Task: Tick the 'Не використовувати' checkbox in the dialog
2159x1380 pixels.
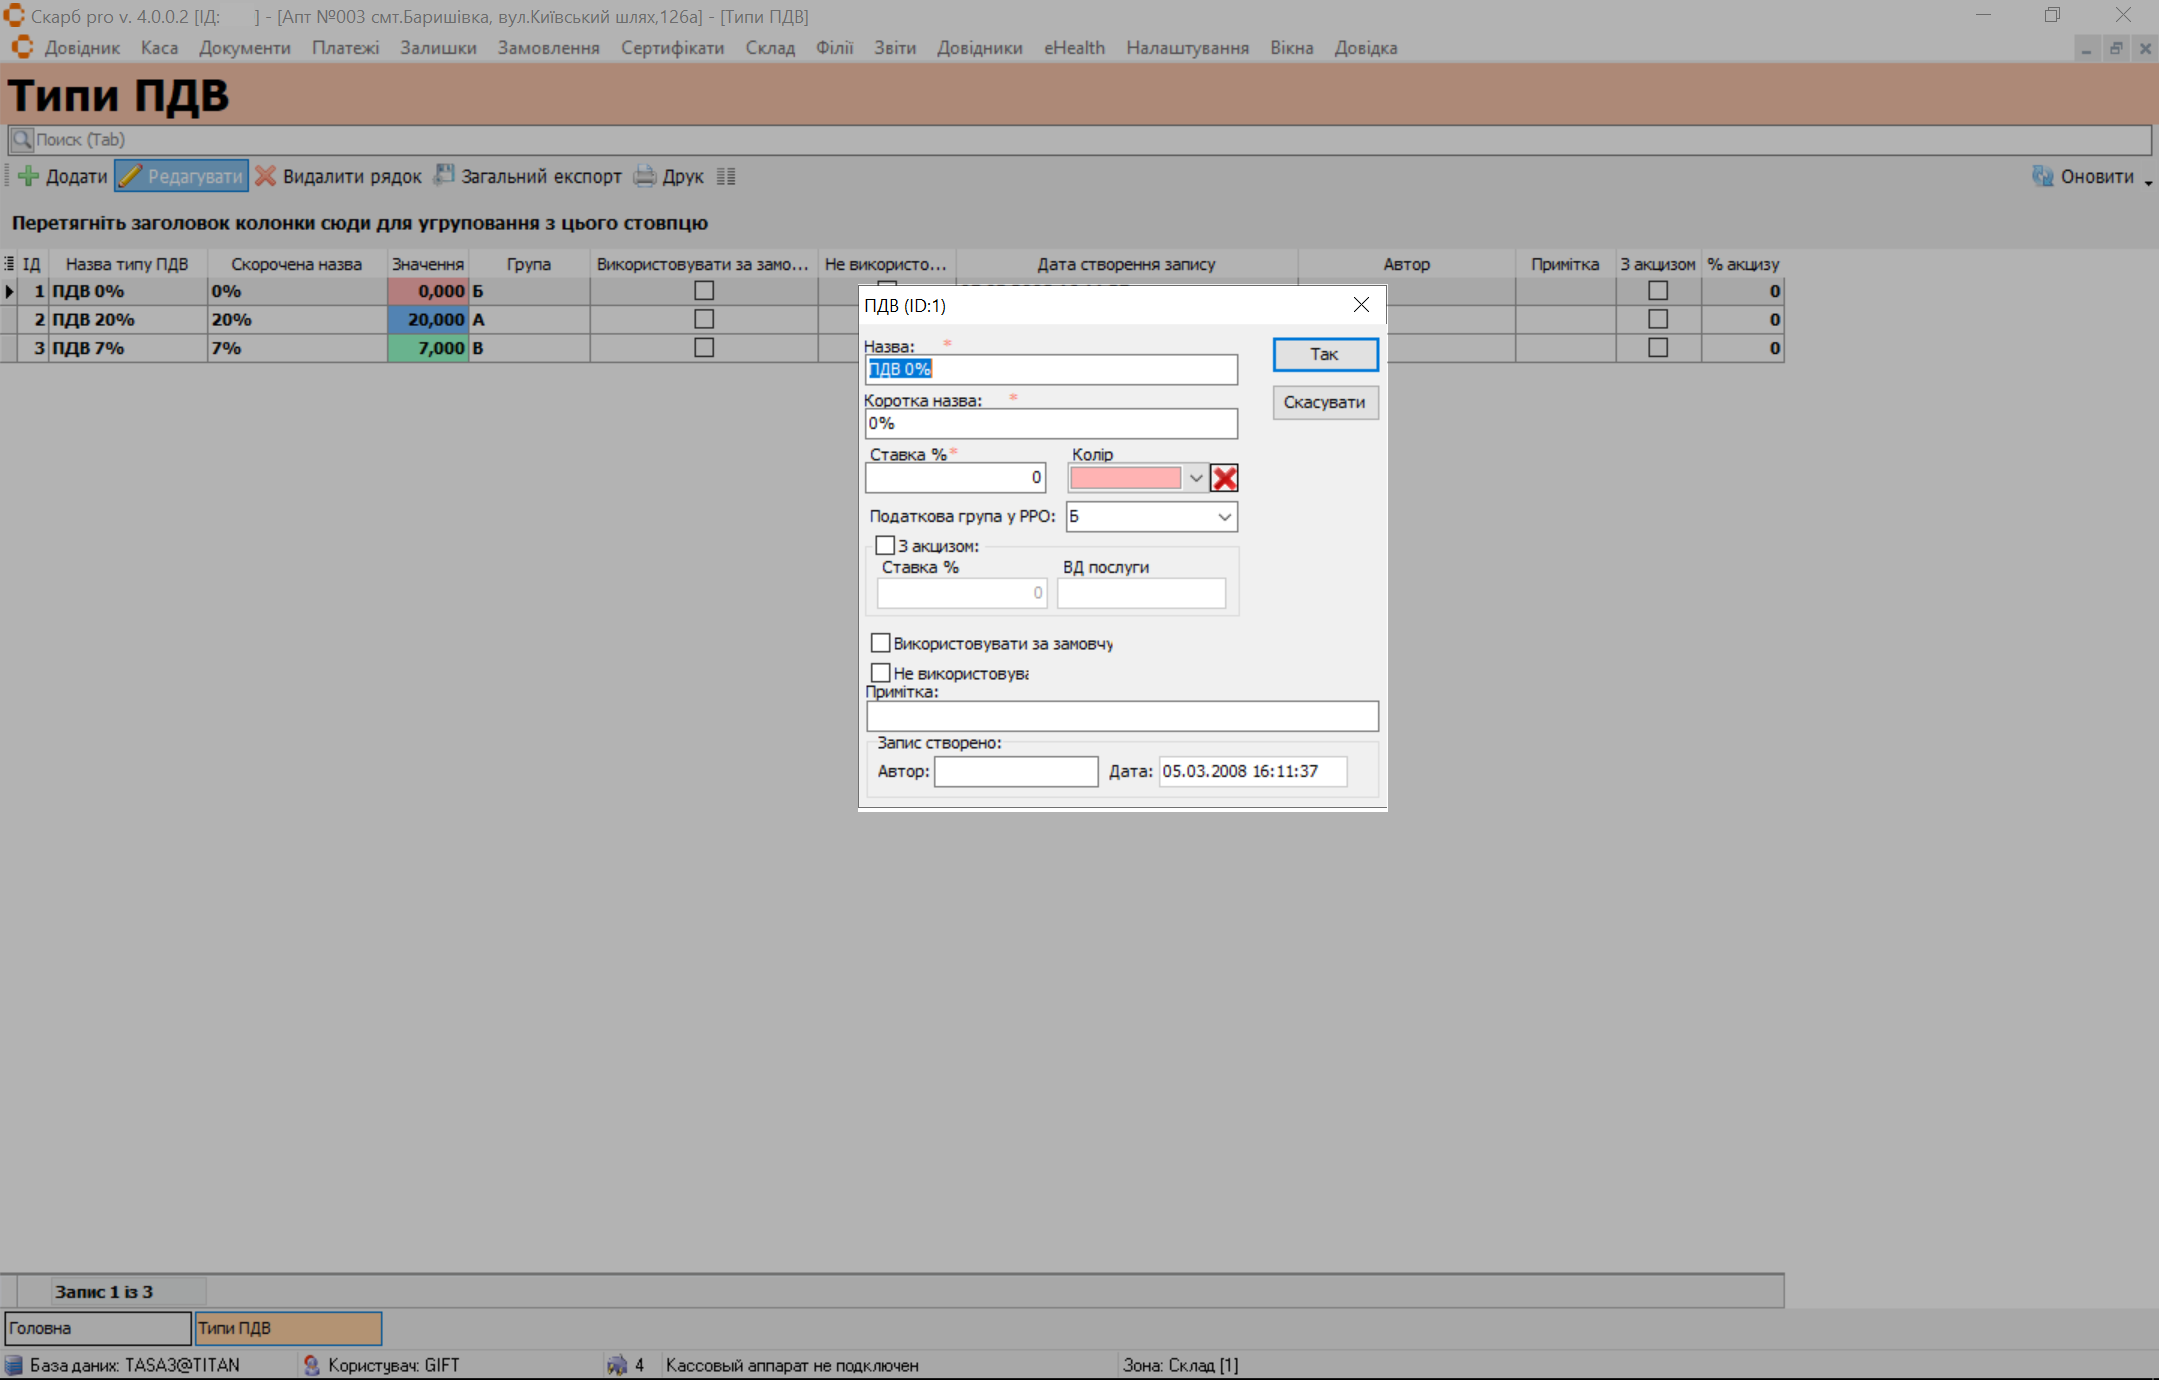Action: coord(881,673)
